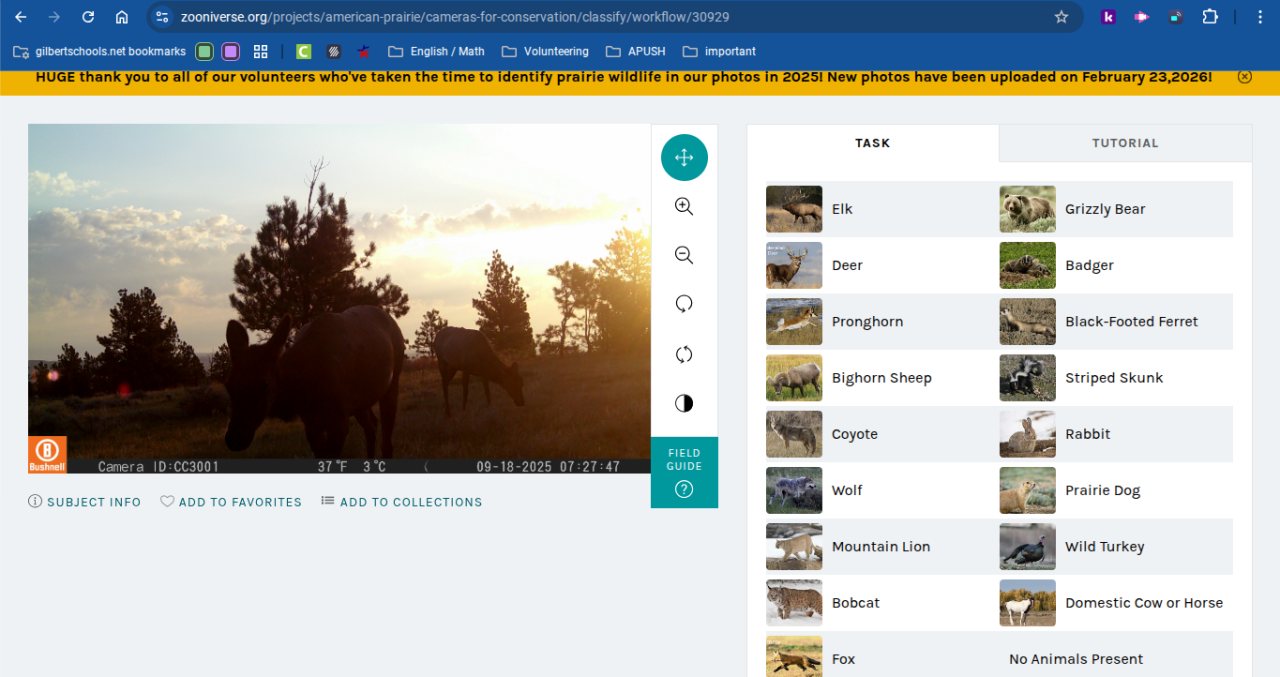Image resolution: width=1280 pixels, height=677 pixels.
Task: Pick Mountain Lion
Action: (x=882, y=546)
